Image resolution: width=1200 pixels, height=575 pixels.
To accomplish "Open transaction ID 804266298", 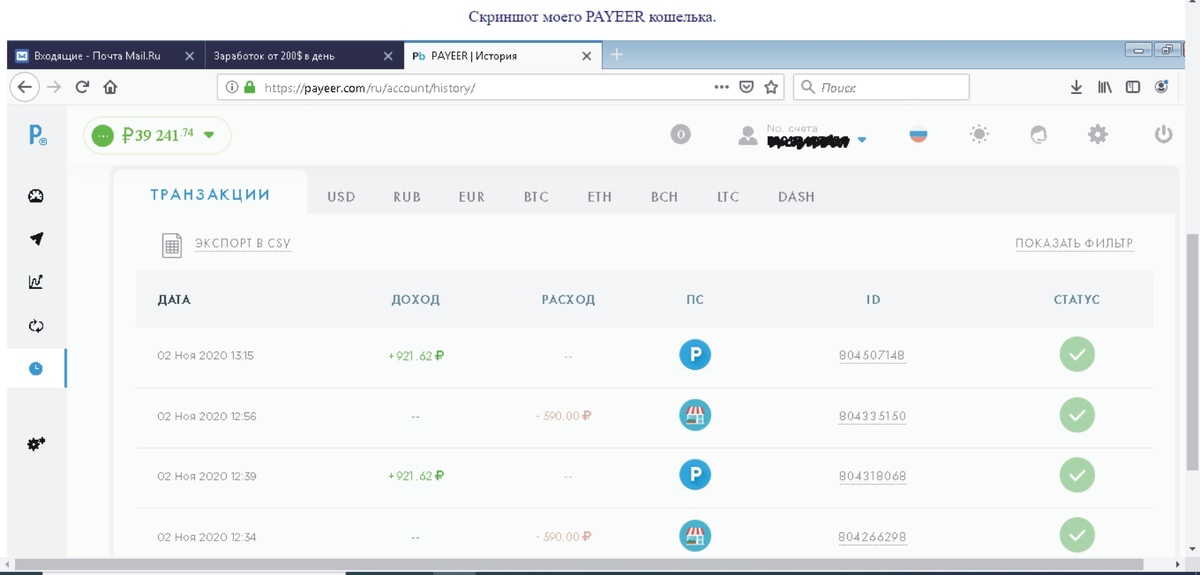I will click(x=872, y=537).
